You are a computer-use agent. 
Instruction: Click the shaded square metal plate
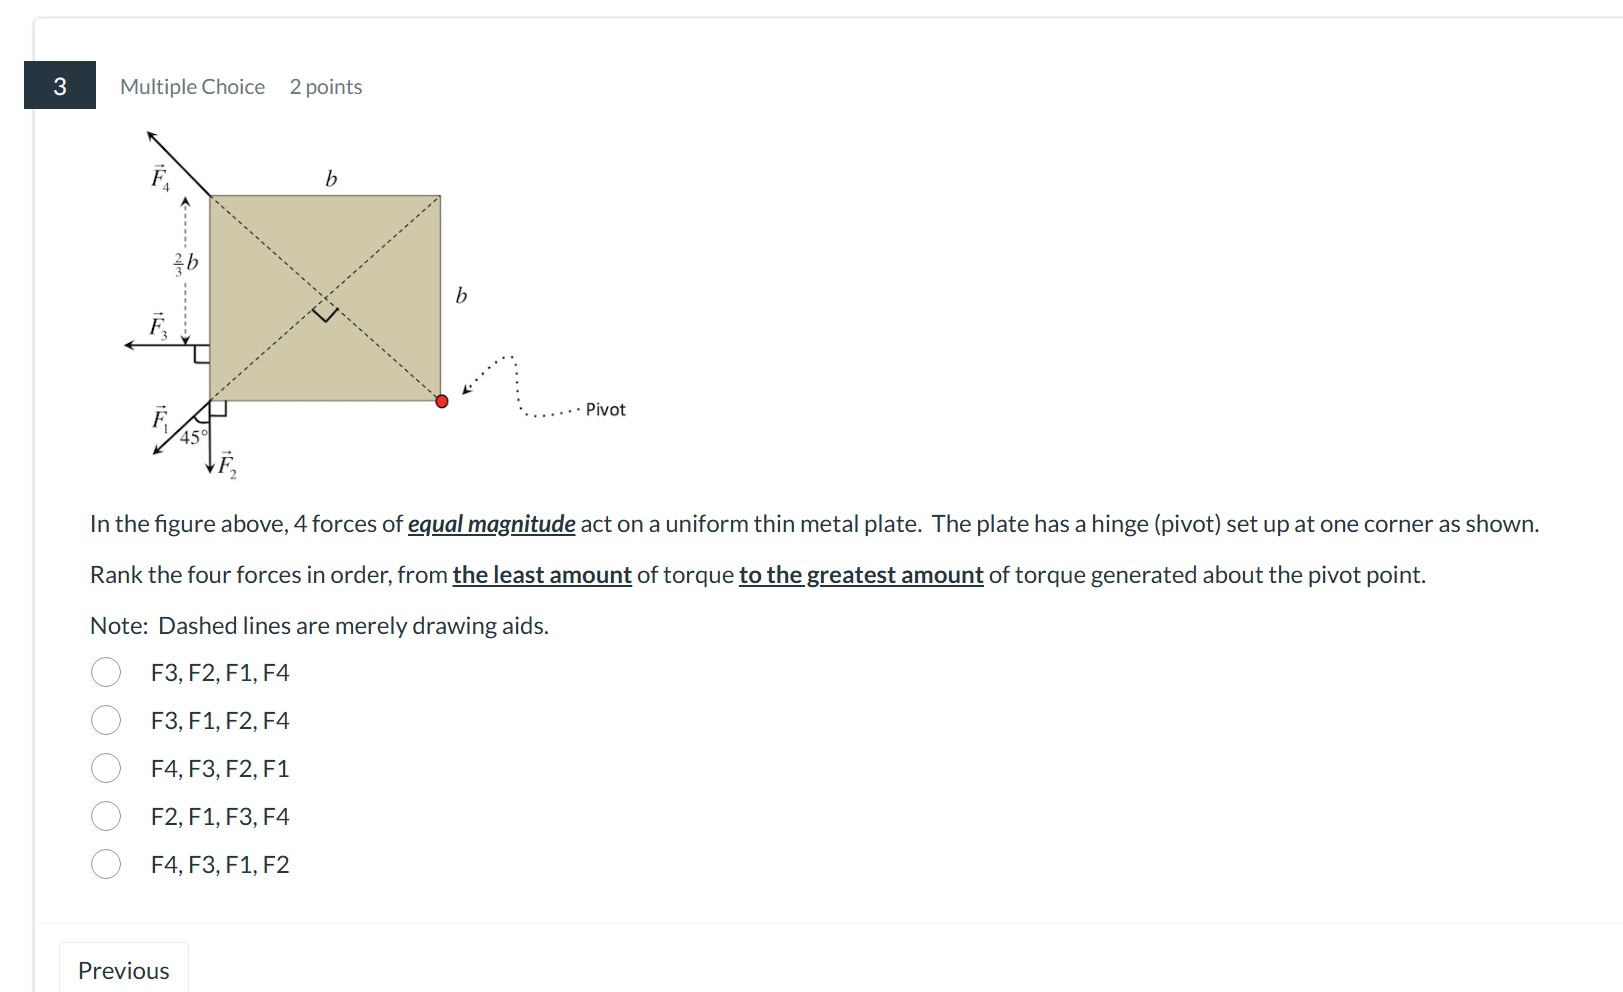[324, 298]
